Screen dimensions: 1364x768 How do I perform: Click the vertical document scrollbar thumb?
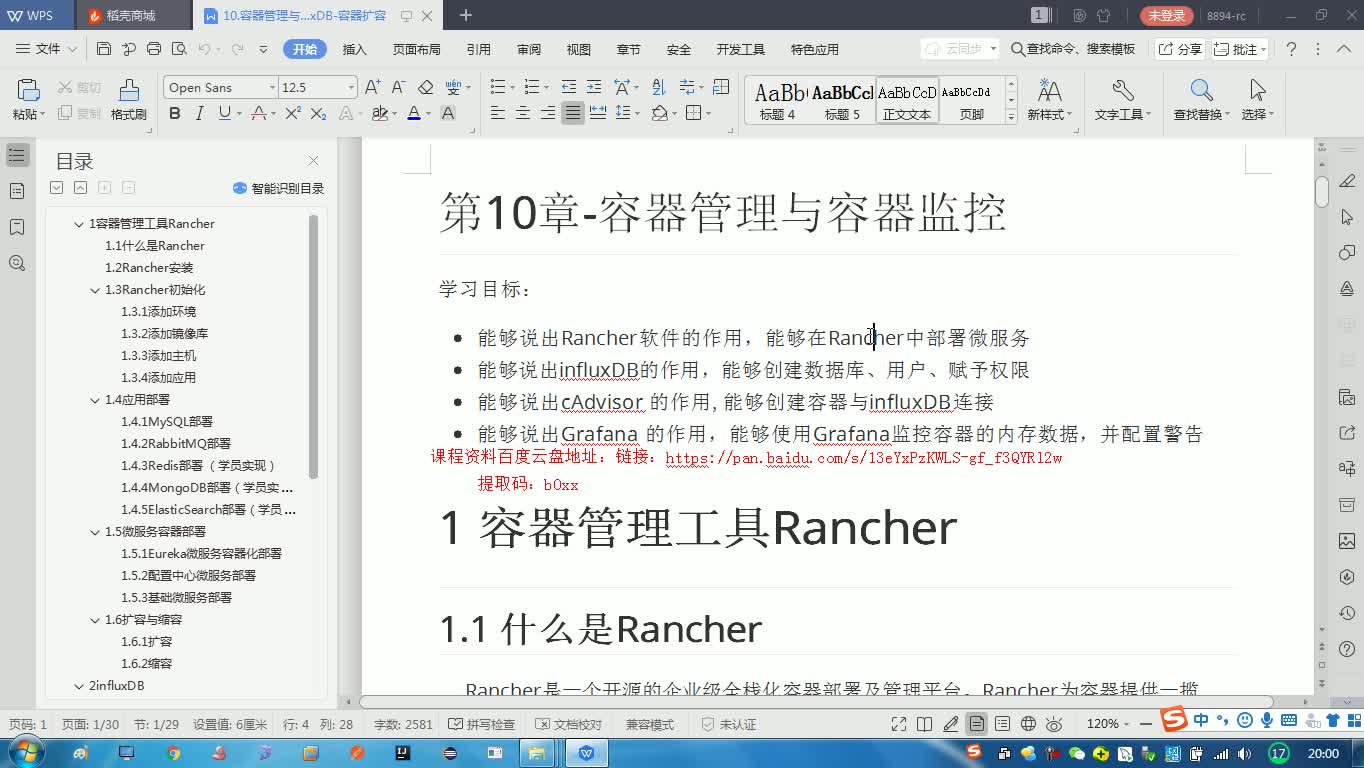pos(1322,190)
